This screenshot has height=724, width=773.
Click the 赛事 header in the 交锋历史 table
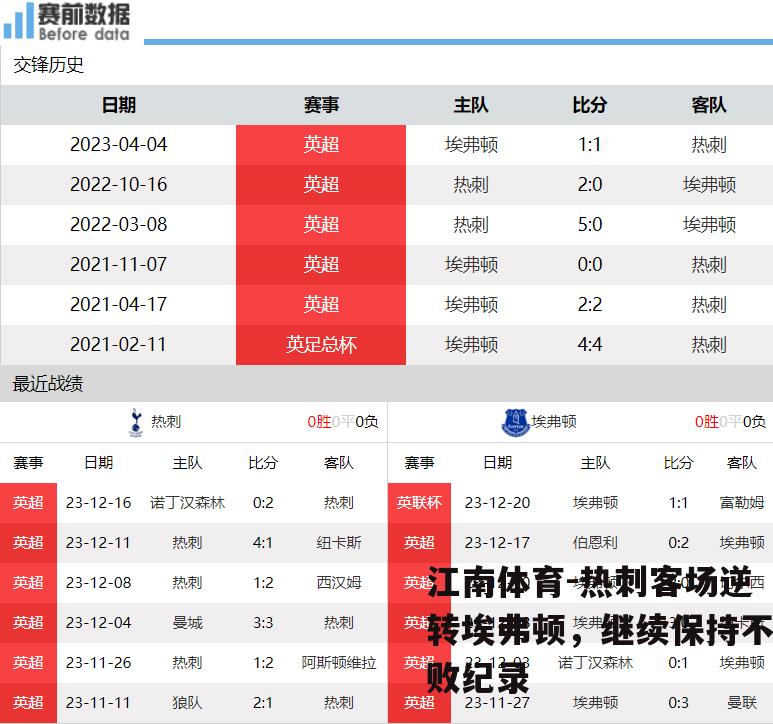click(x=321, y=105)
